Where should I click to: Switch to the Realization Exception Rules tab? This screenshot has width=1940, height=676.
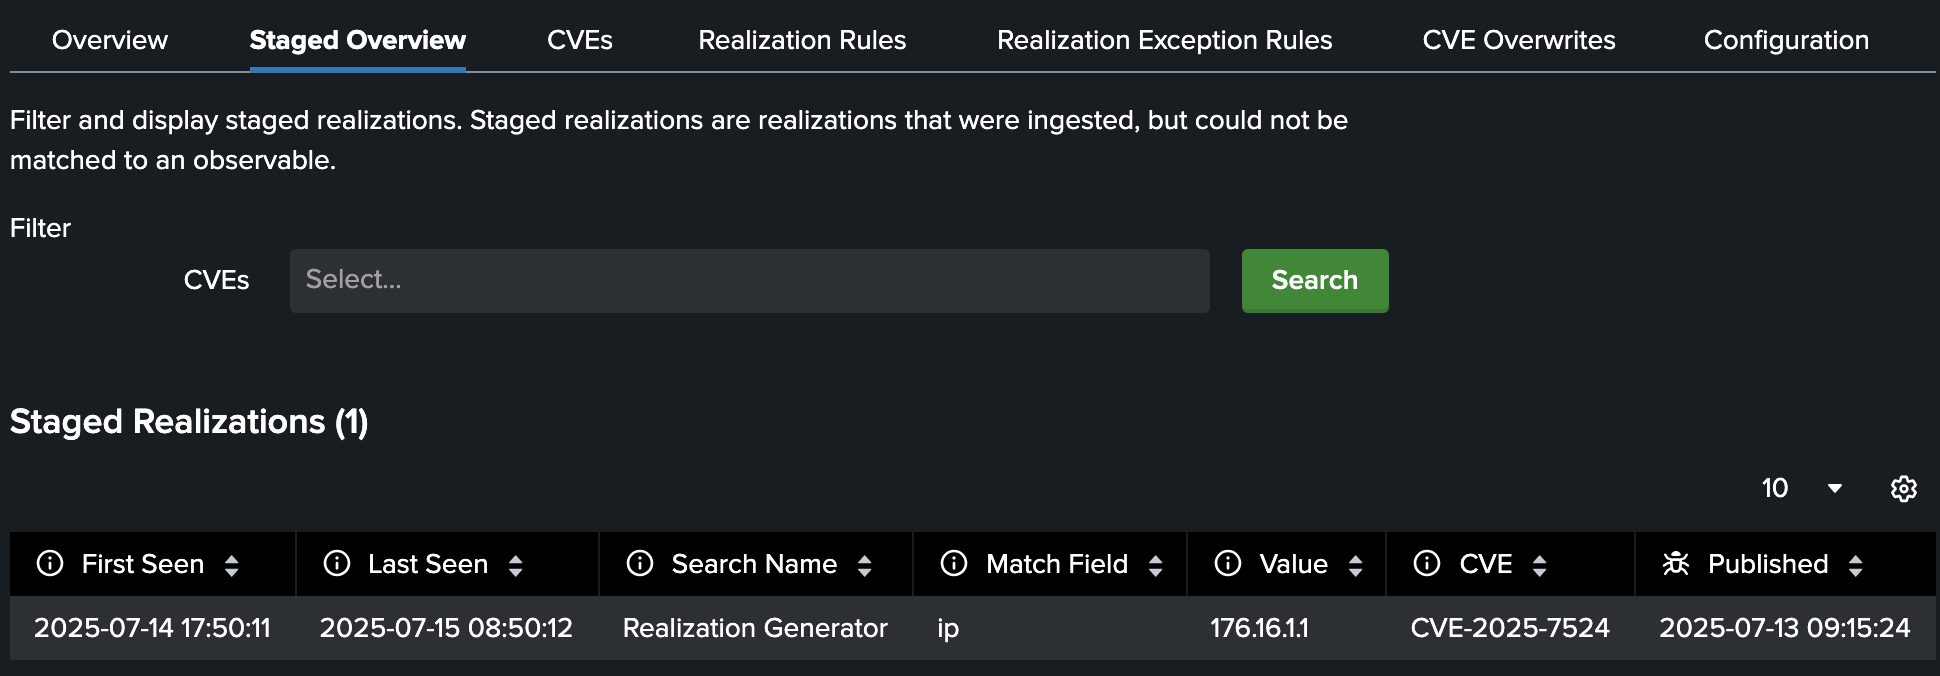click(x=1164, y=40)
